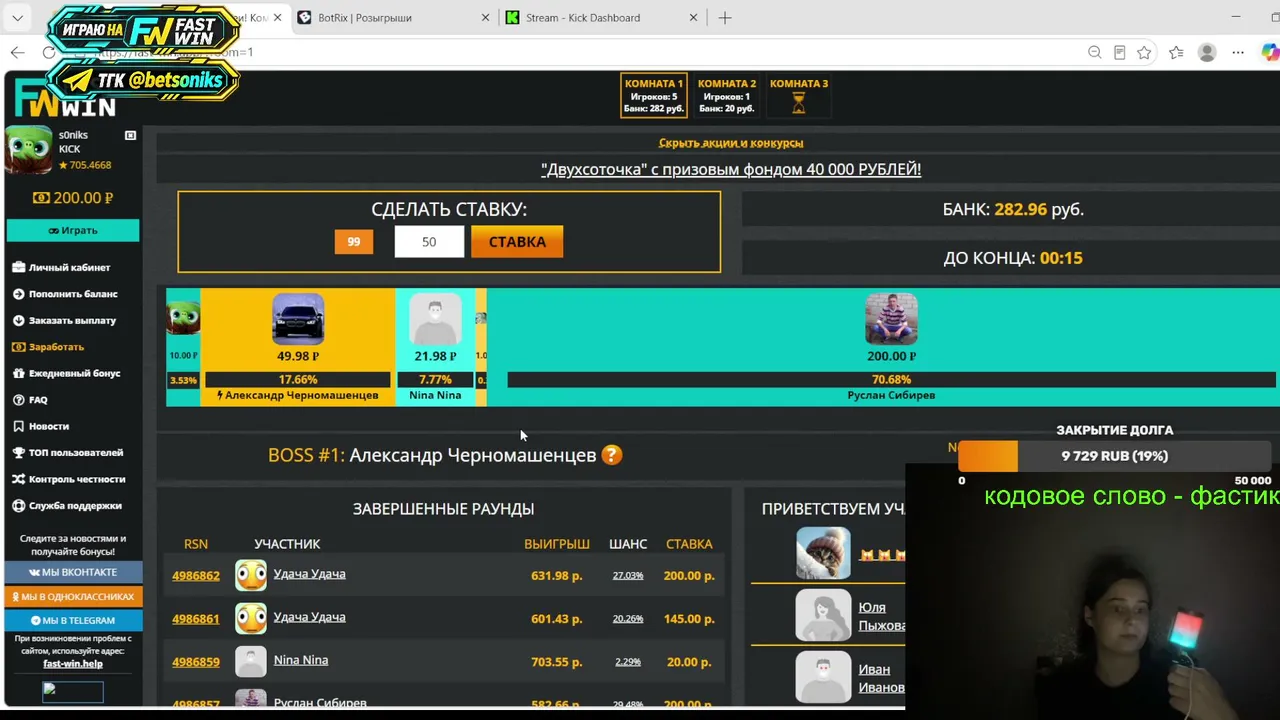This screenshot has height=720, width=1280.
Task: Open the browser tab search dropdown
Action: [x=18, y=18]
